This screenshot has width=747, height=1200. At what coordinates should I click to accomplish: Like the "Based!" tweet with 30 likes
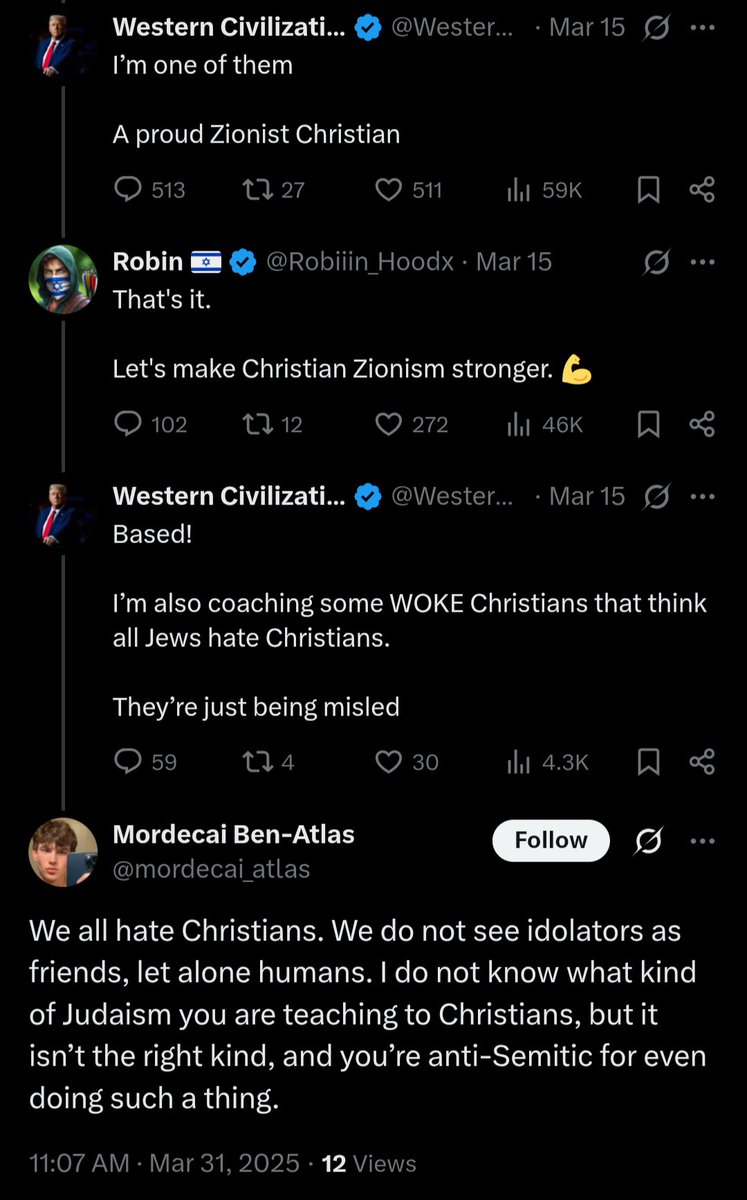click(x=388, y=762)
